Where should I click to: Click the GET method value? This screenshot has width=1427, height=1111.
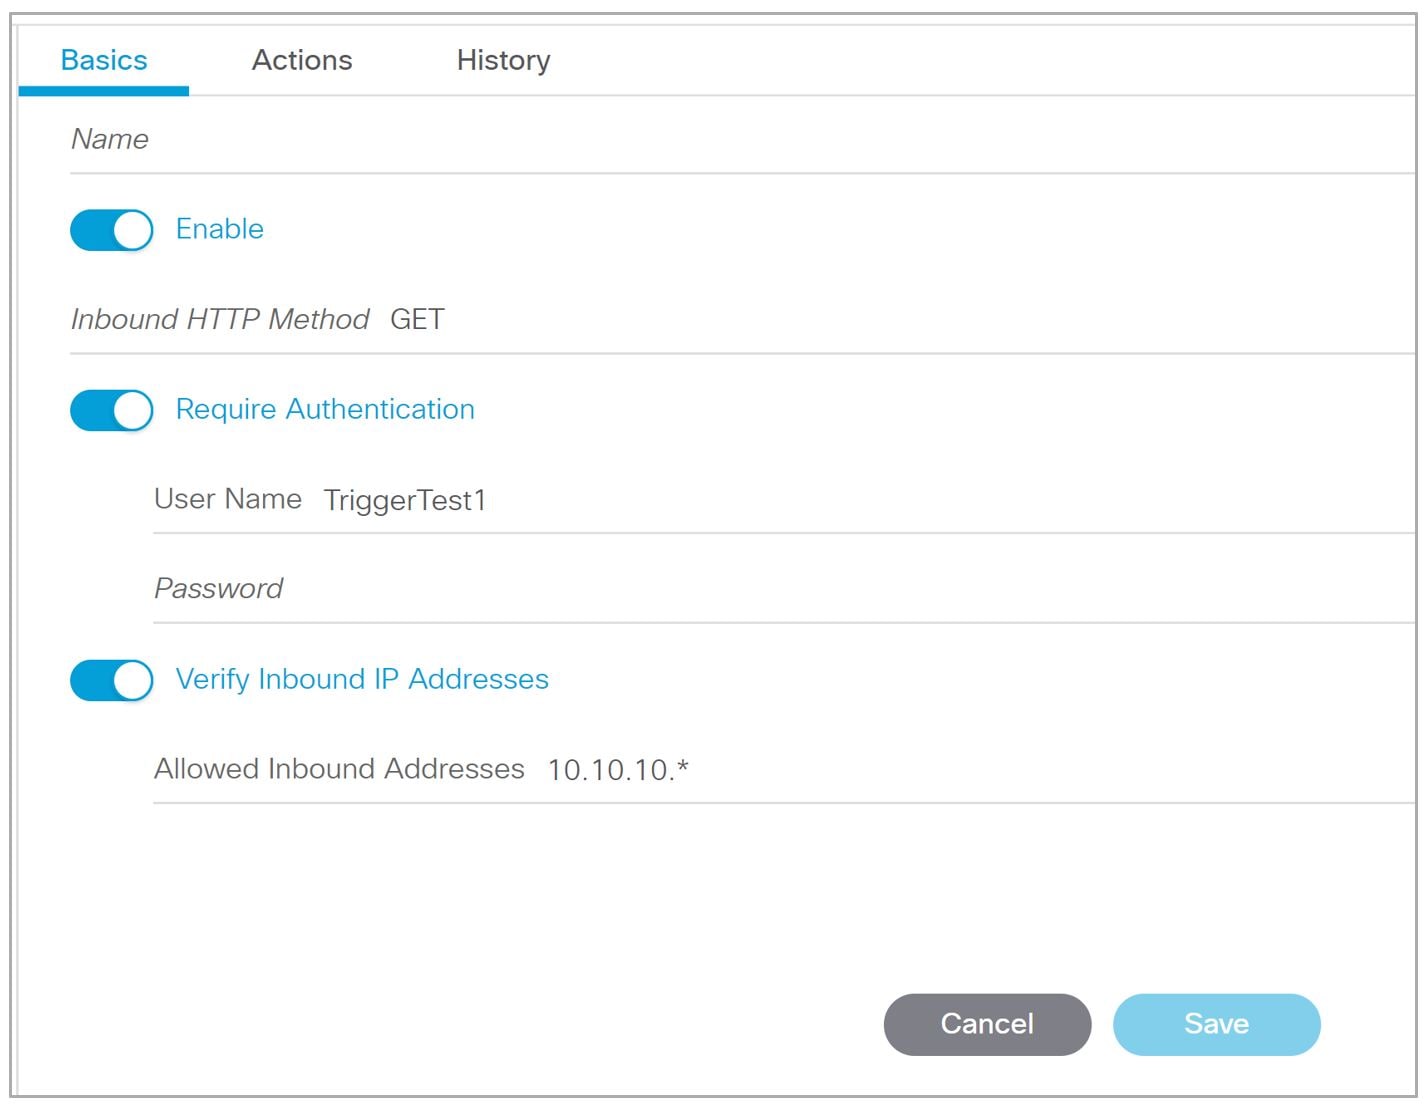(417, 319)
